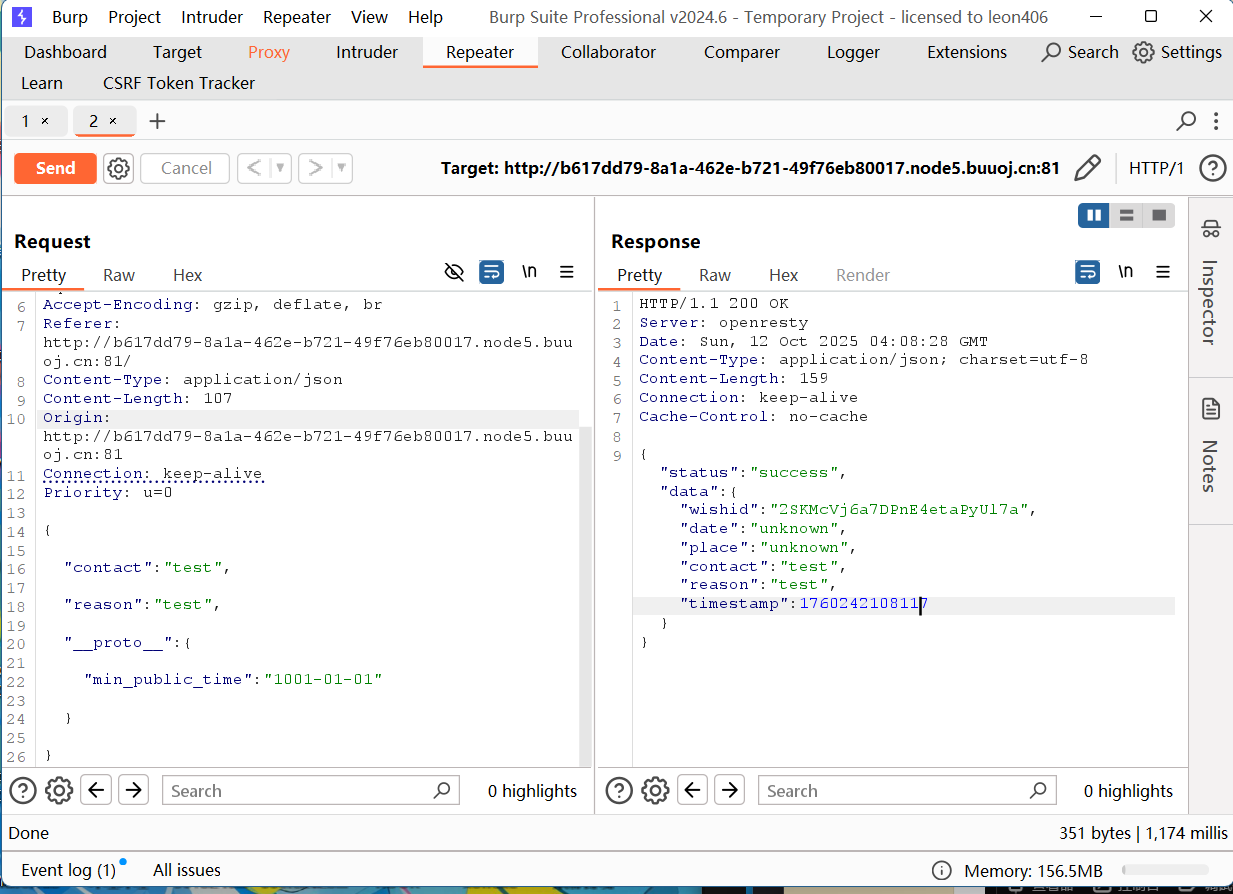Toggle hidden characters eye icon in Request
This screenshot has width=1233, height=894.
click(454, 272)
